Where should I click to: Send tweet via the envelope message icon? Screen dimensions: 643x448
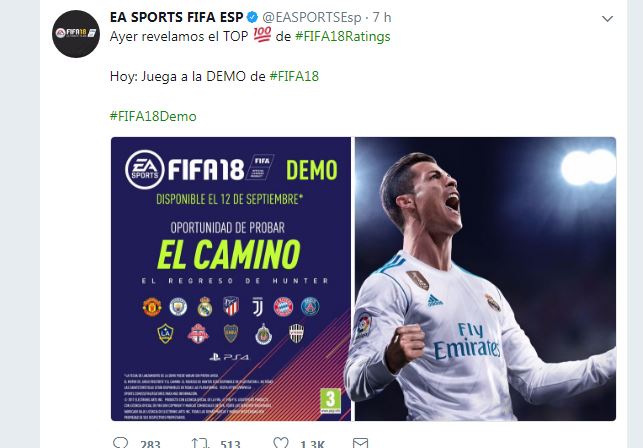[360, 443]
